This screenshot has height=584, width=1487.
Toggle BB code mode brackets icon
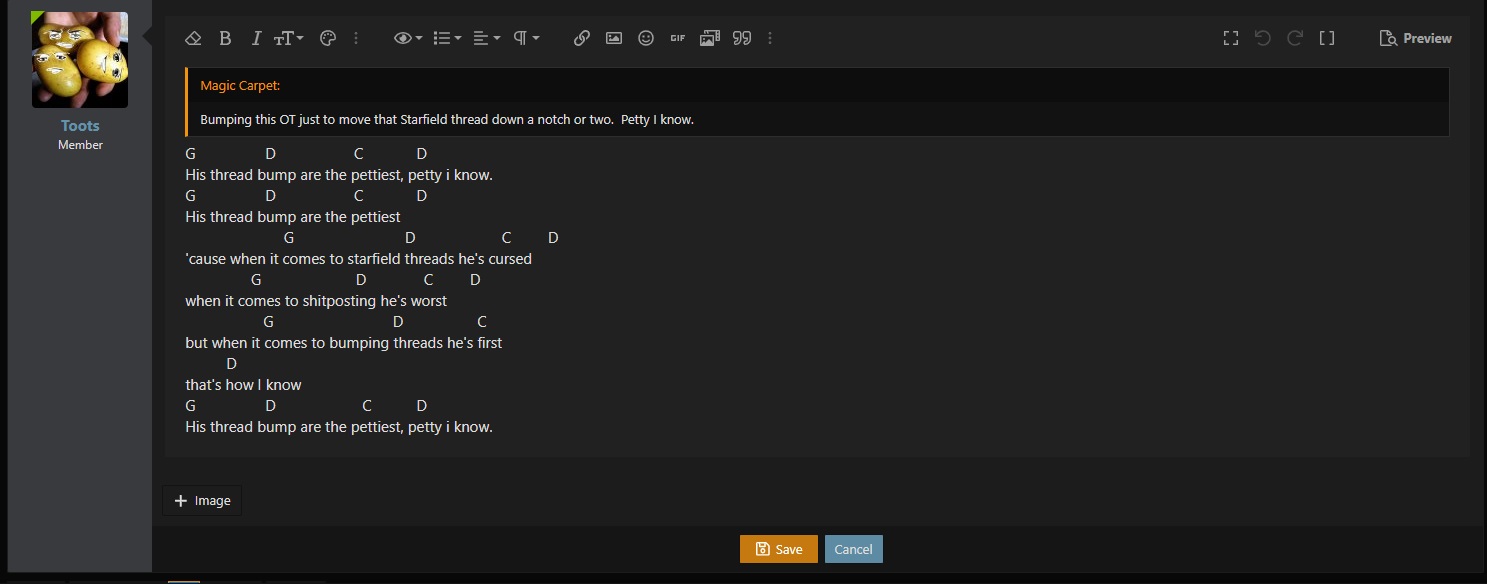(x=1327, y=38)
